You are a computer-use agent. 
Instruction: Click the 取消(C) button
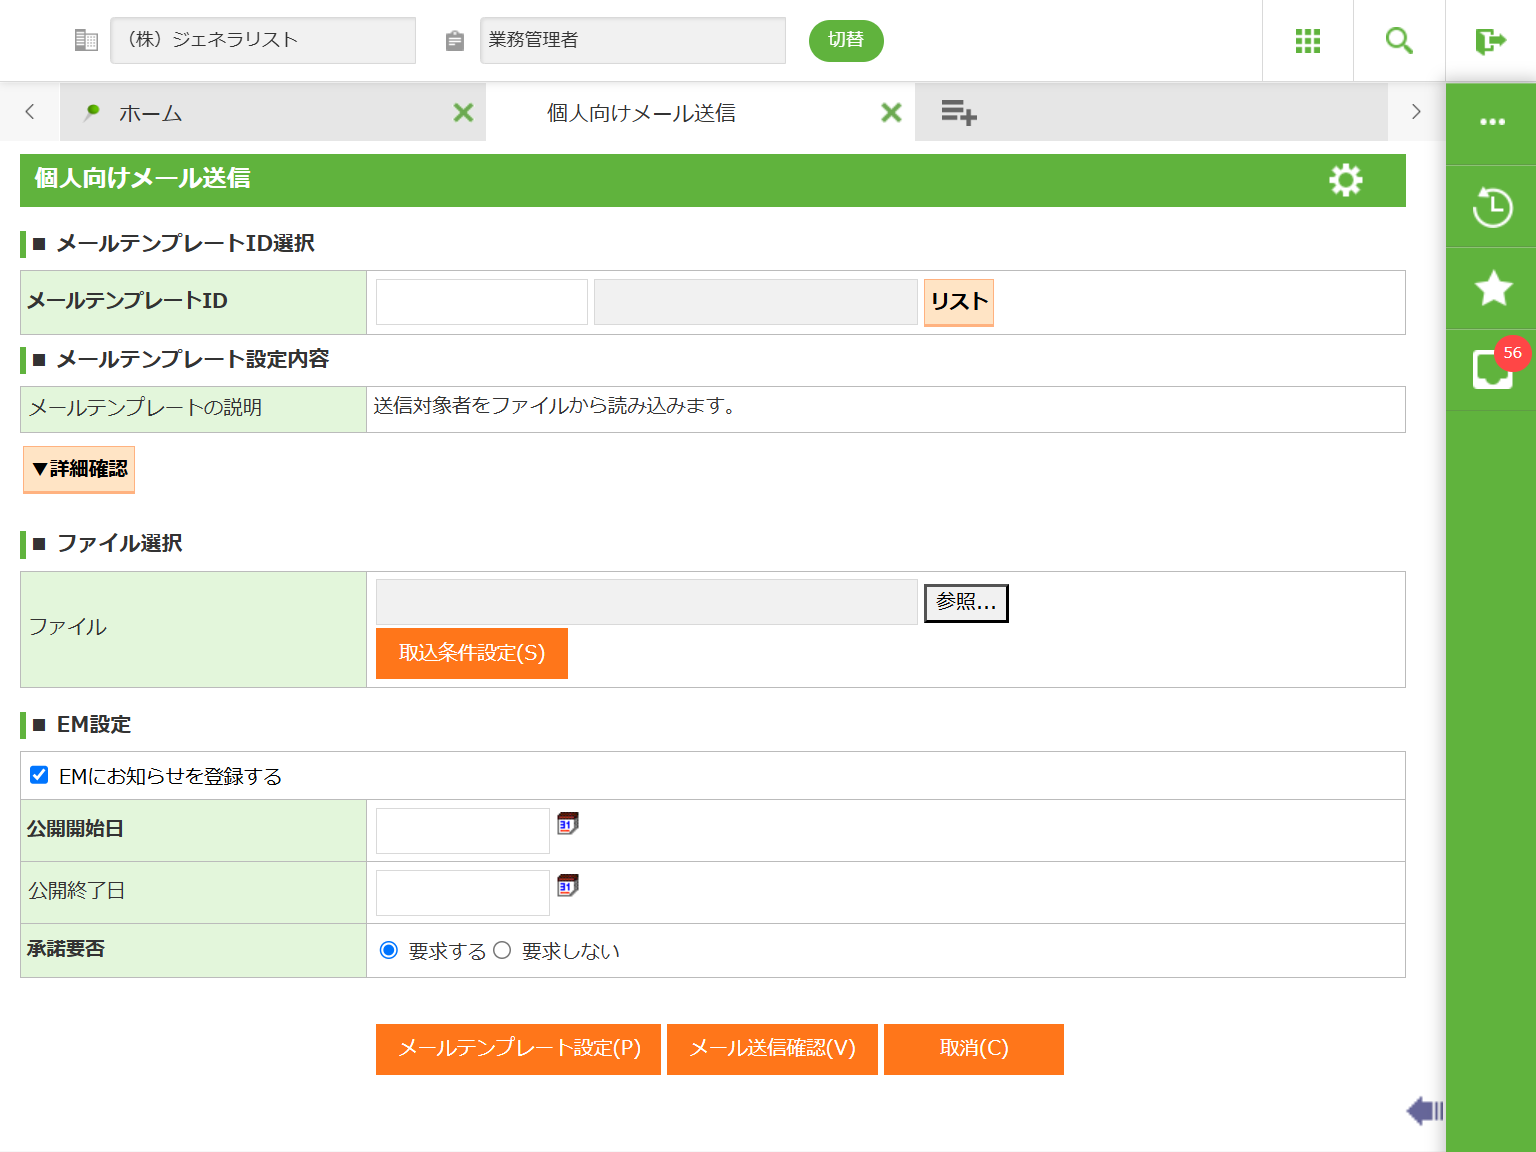[974, 1049]
